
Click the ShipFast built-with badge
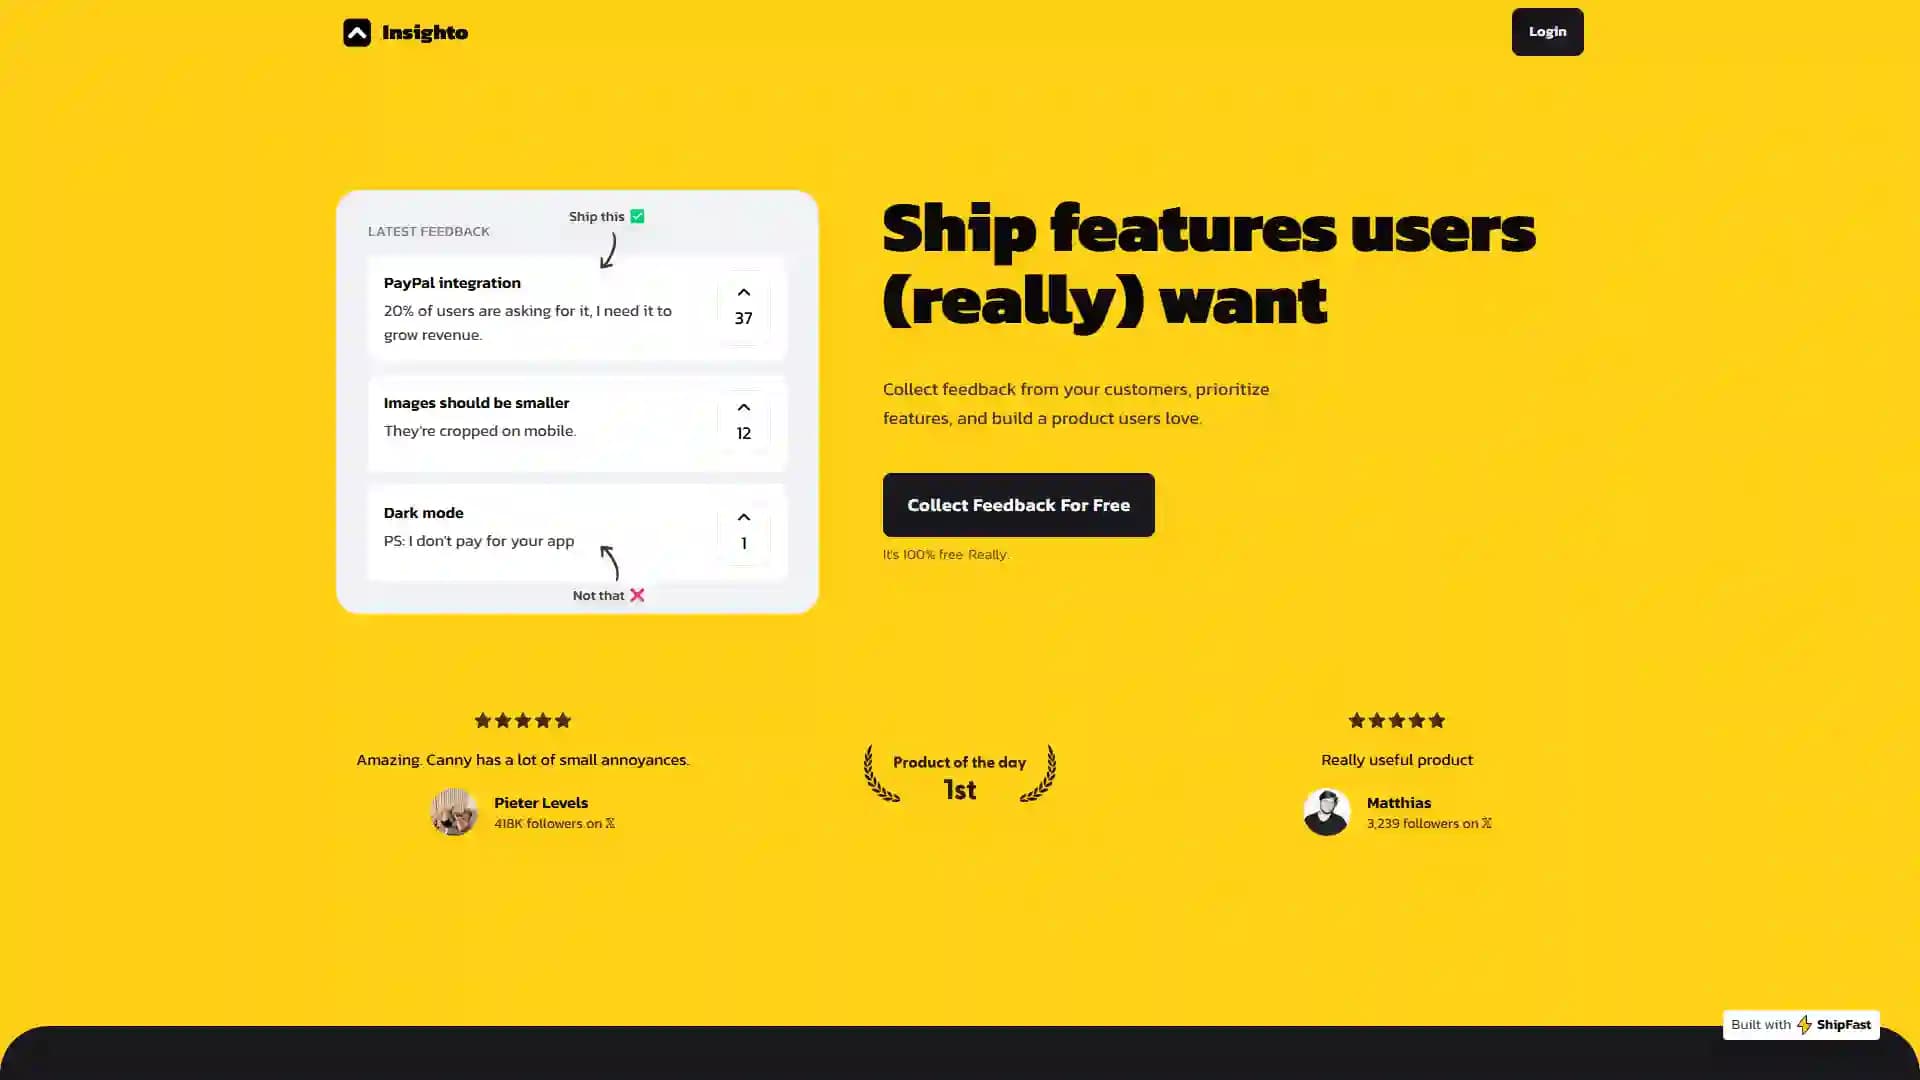[1800, 1025]
